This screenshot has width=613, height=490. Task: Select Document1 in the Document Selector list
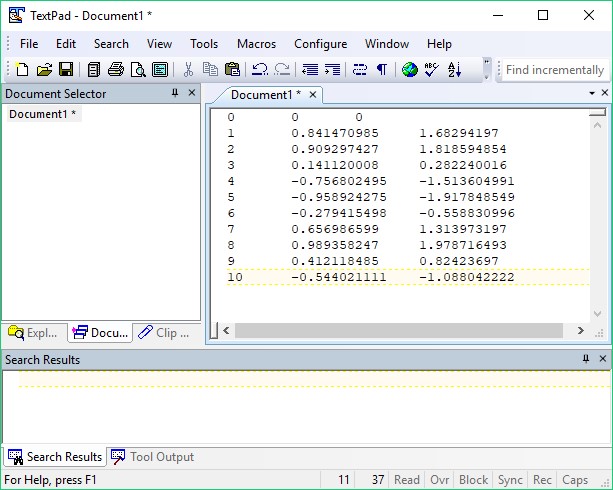click(43, 114)
